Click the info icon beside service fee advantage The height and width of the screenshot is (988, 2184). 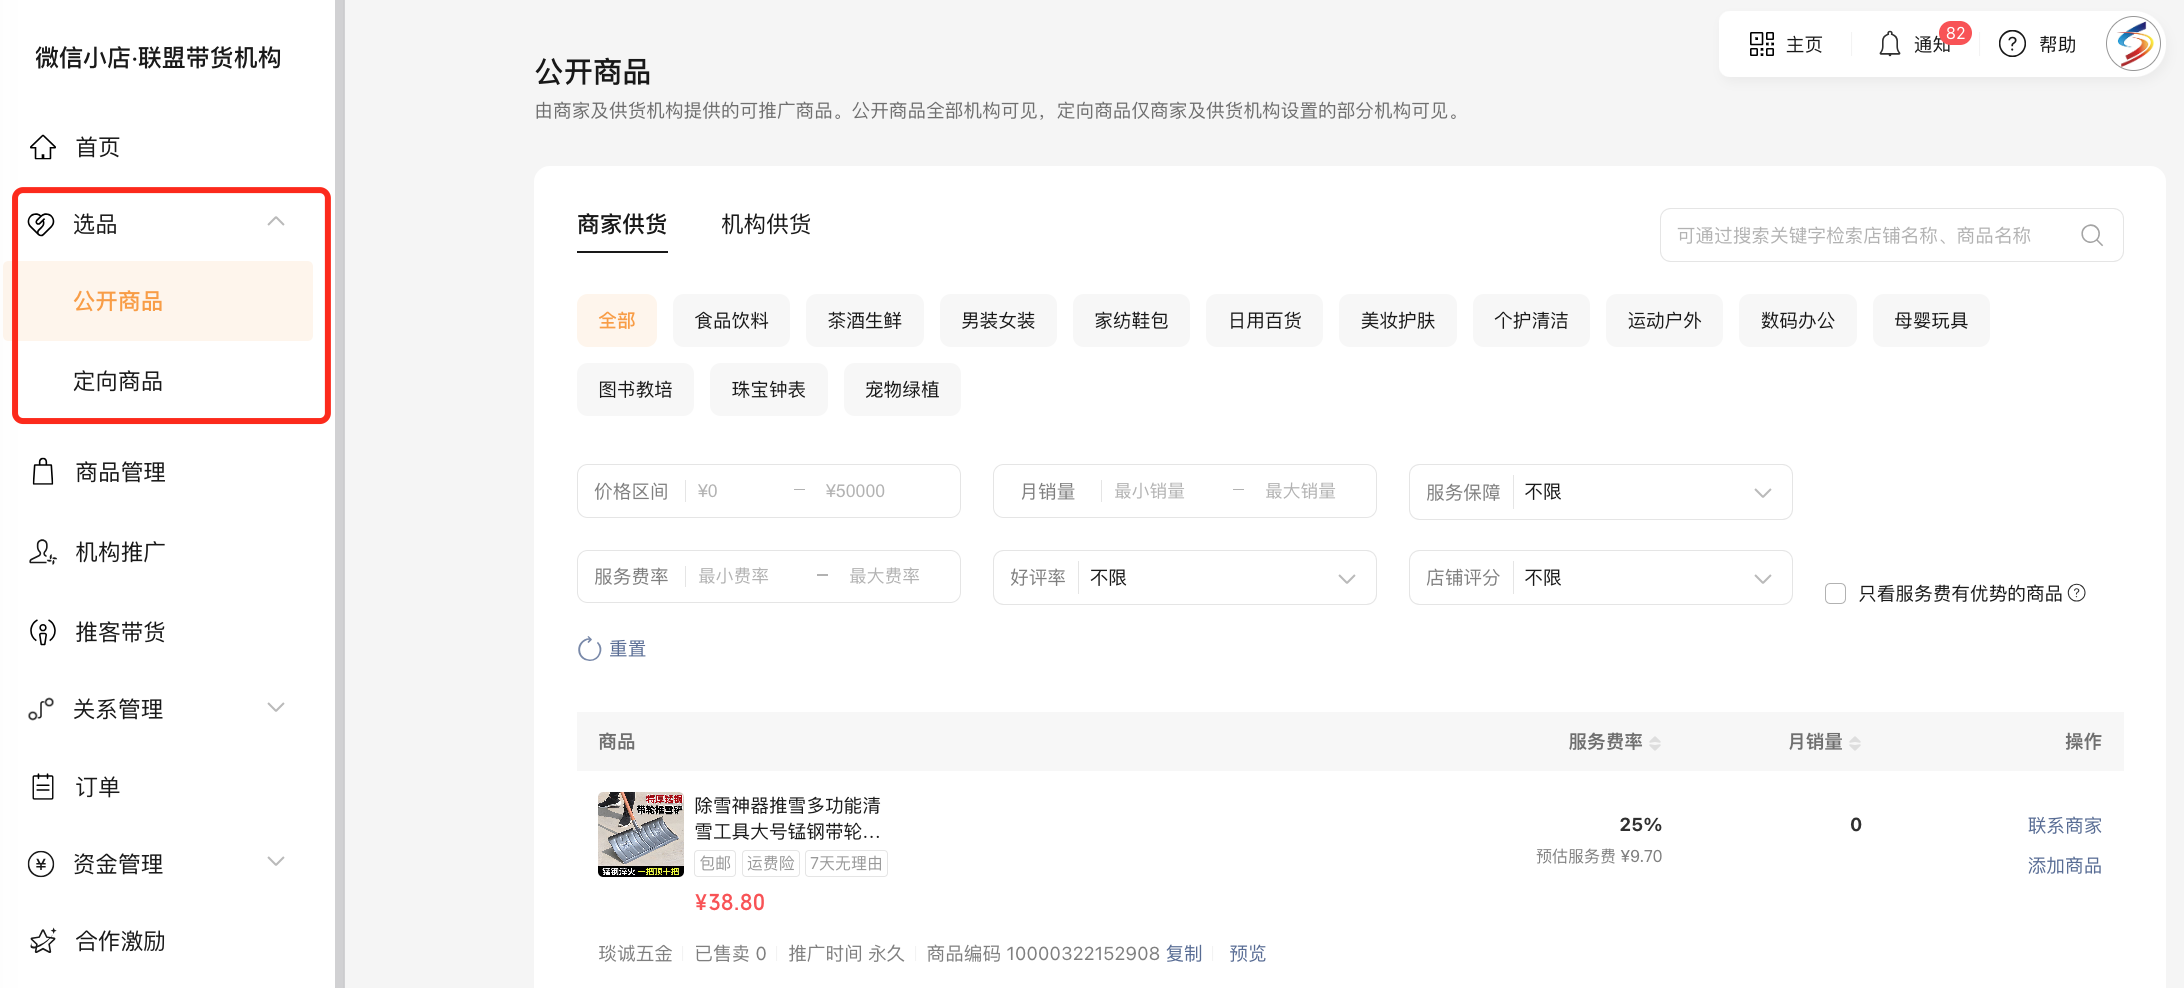click(x=2077, y=593)
